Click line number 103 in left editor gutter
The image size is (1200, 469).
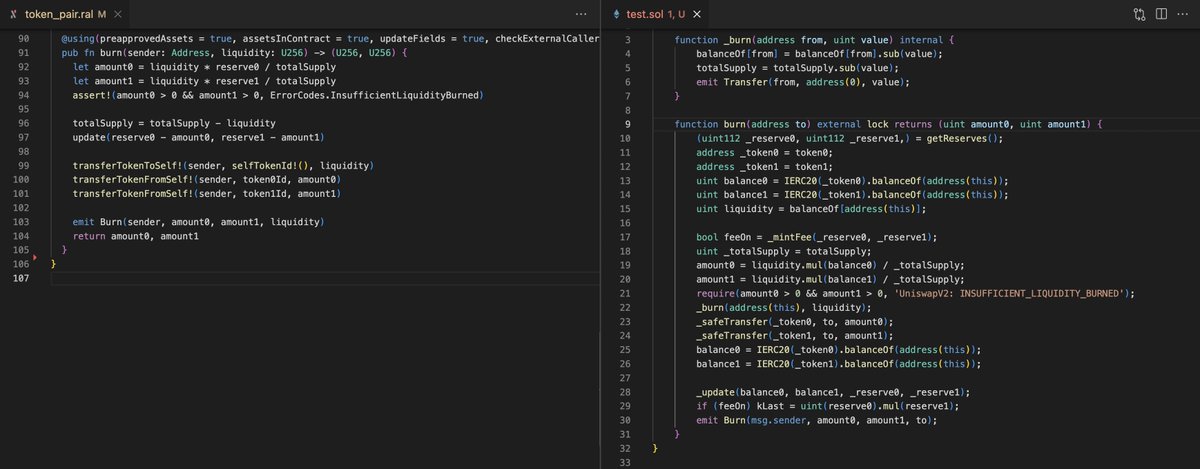pos(23,221)
